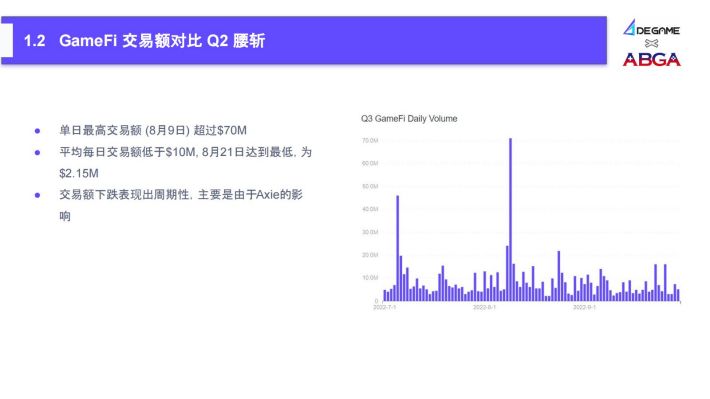710x399 pixels.
Task: Click the 40.0M y-axis label
Action: pyautogui.click(x=370, y=209)
